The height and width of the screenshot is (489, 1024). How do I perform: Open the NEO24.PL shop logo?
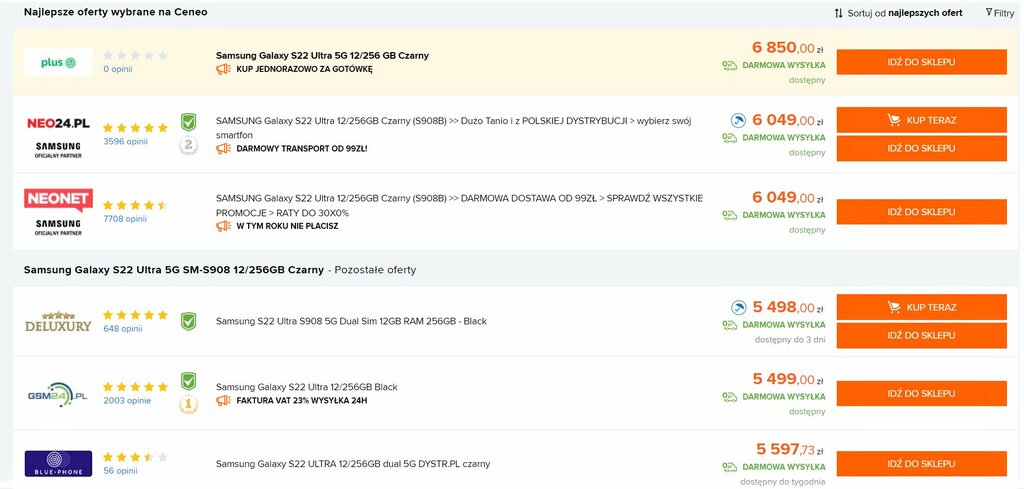(x=58, y=123)
